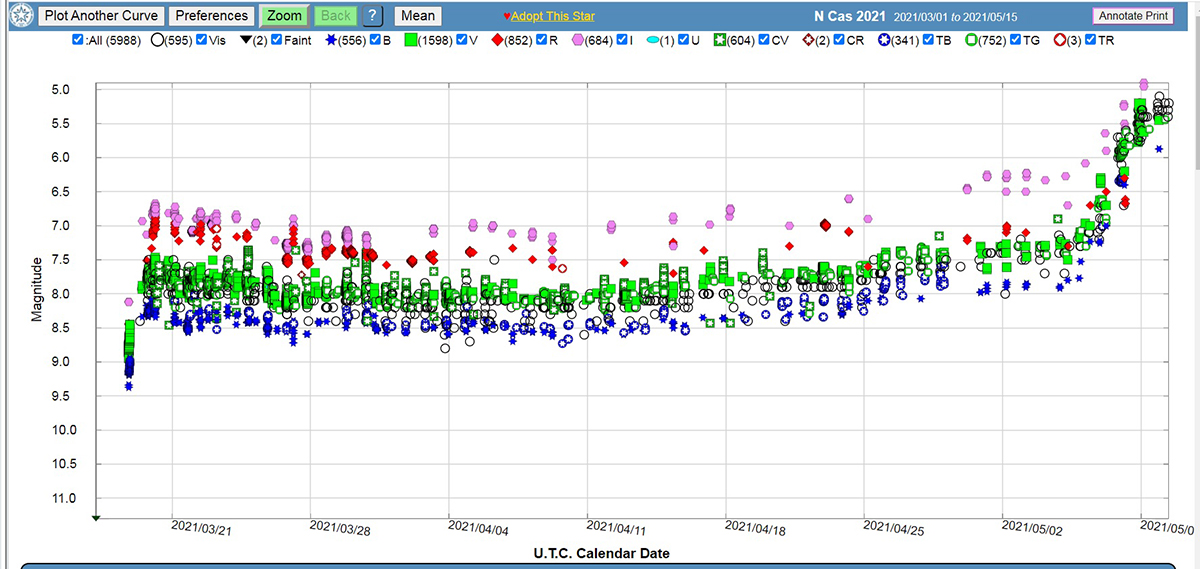Toggle the Faint observations checkbox
Image resolution: width=1200 pixels, height=569 pixels.
277,41
